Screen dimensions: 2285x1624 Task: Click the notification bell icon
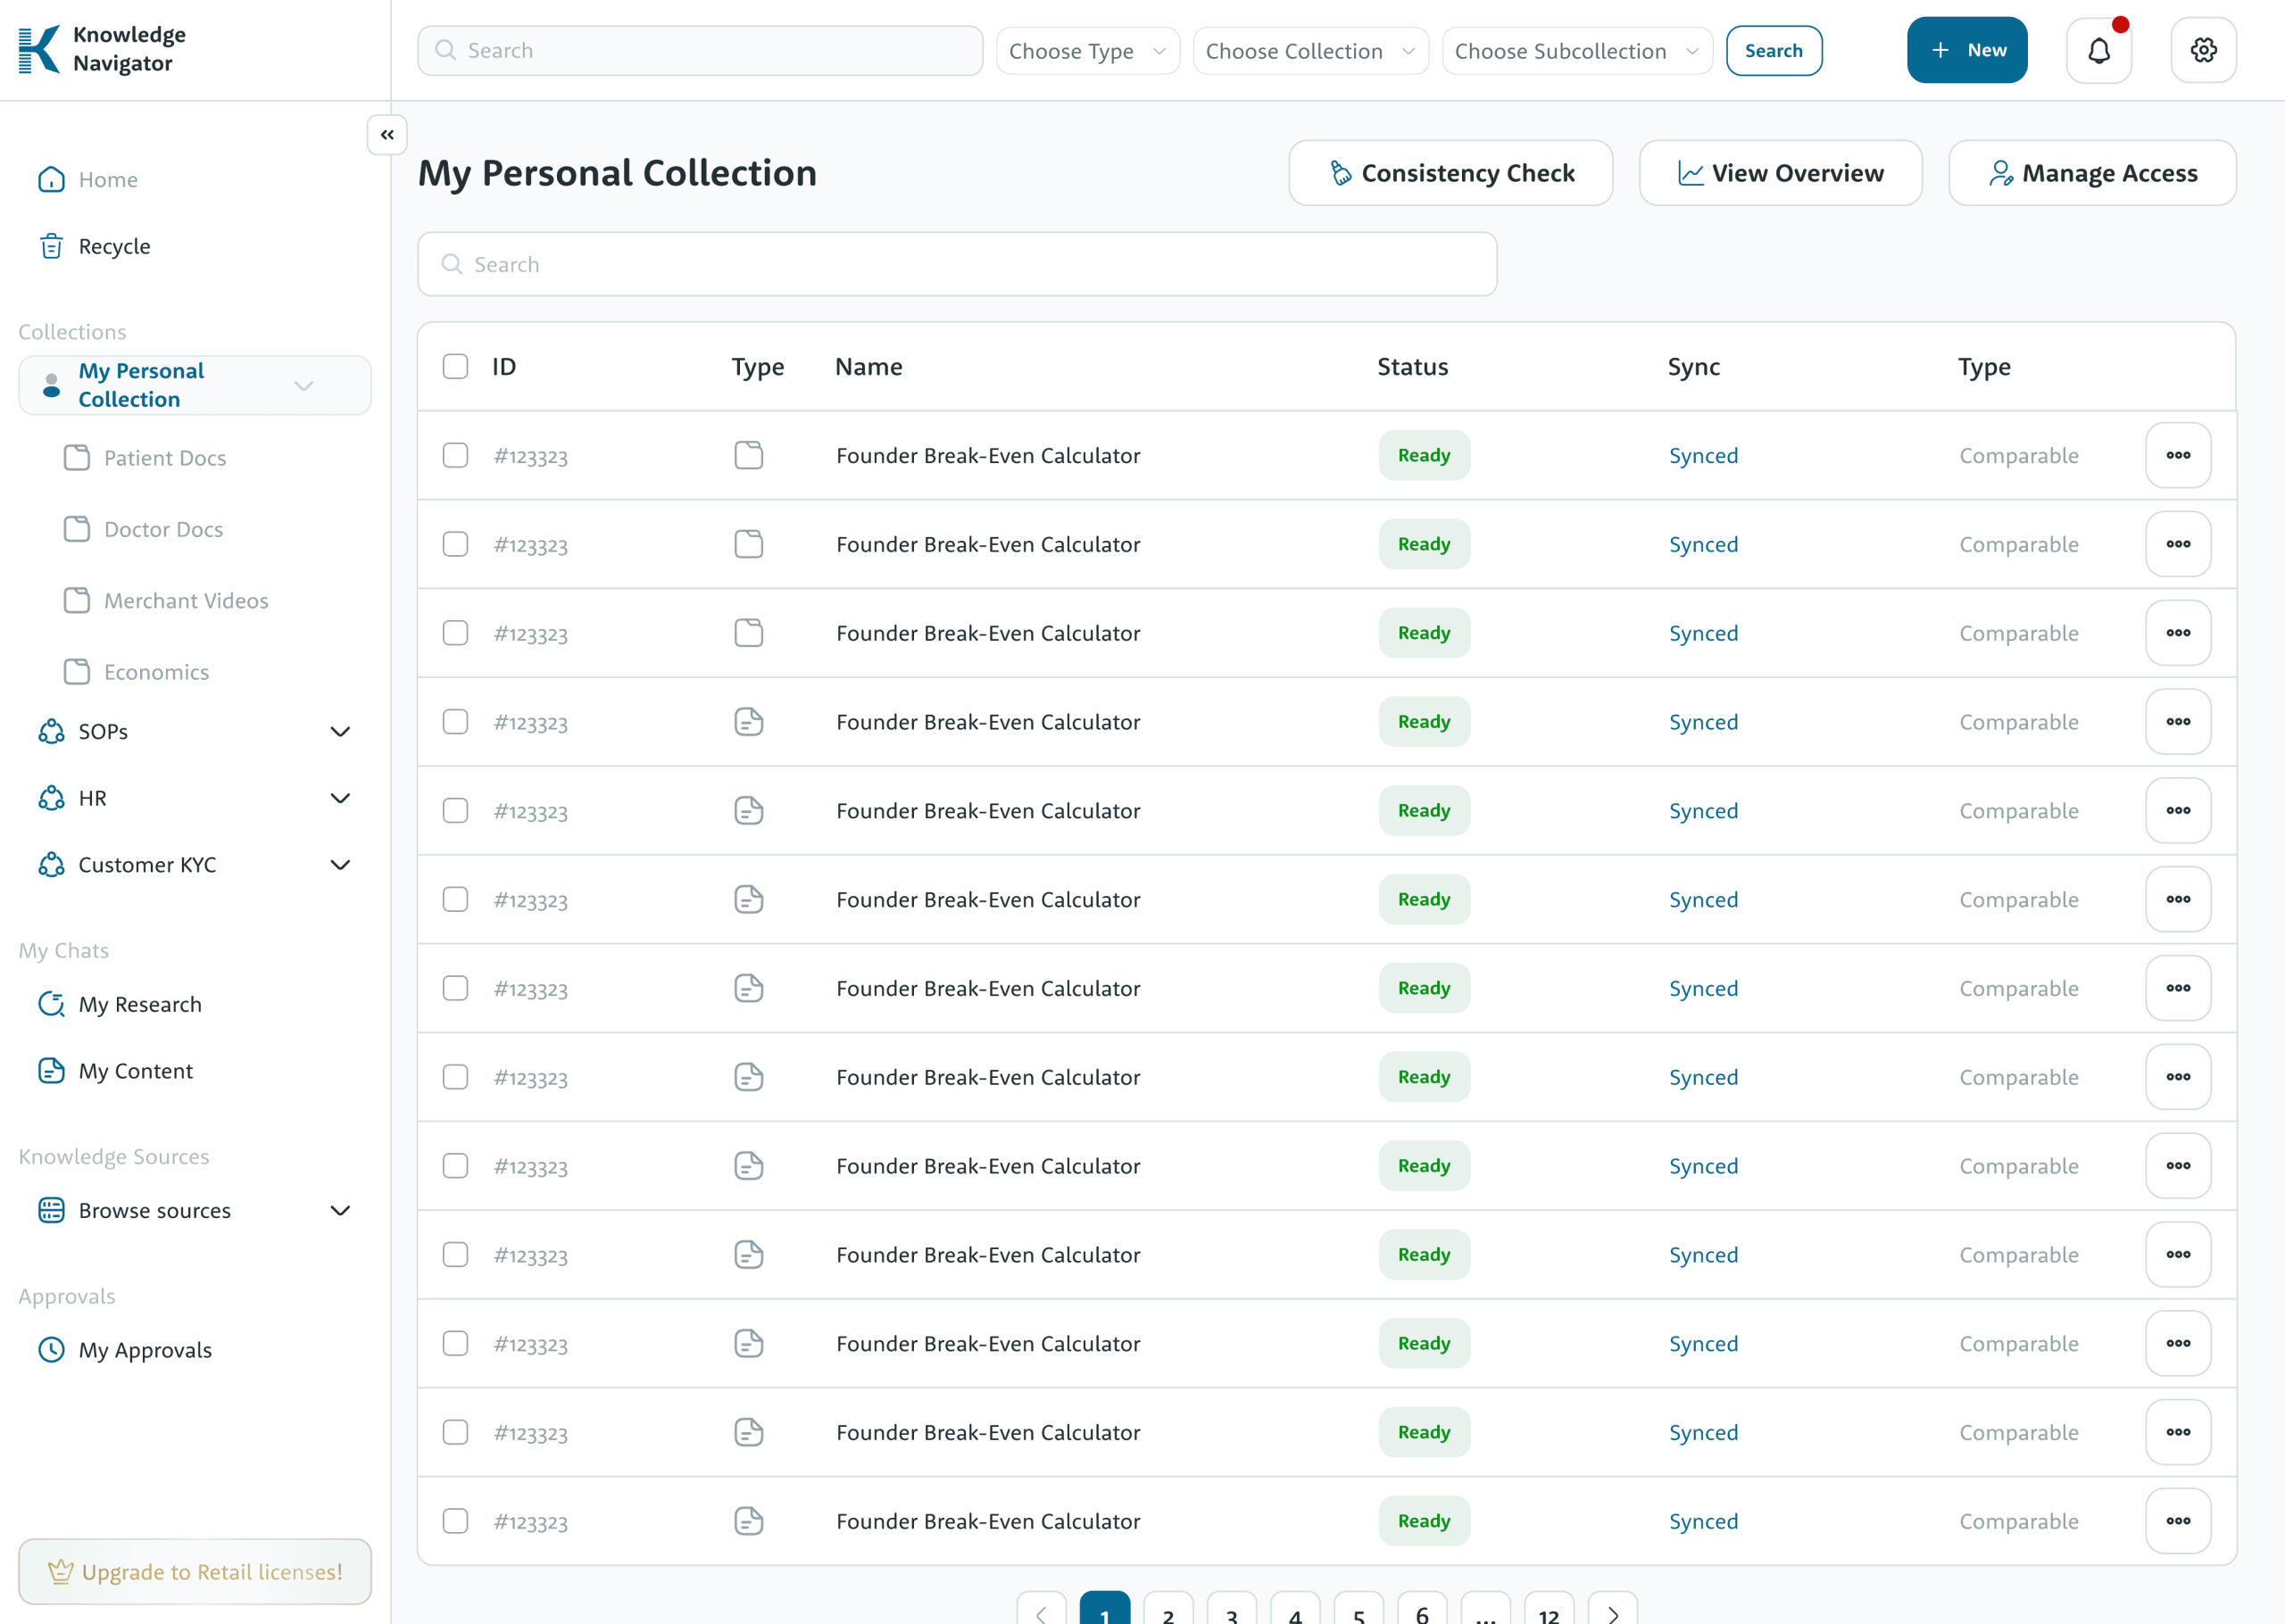(2098, 50)
